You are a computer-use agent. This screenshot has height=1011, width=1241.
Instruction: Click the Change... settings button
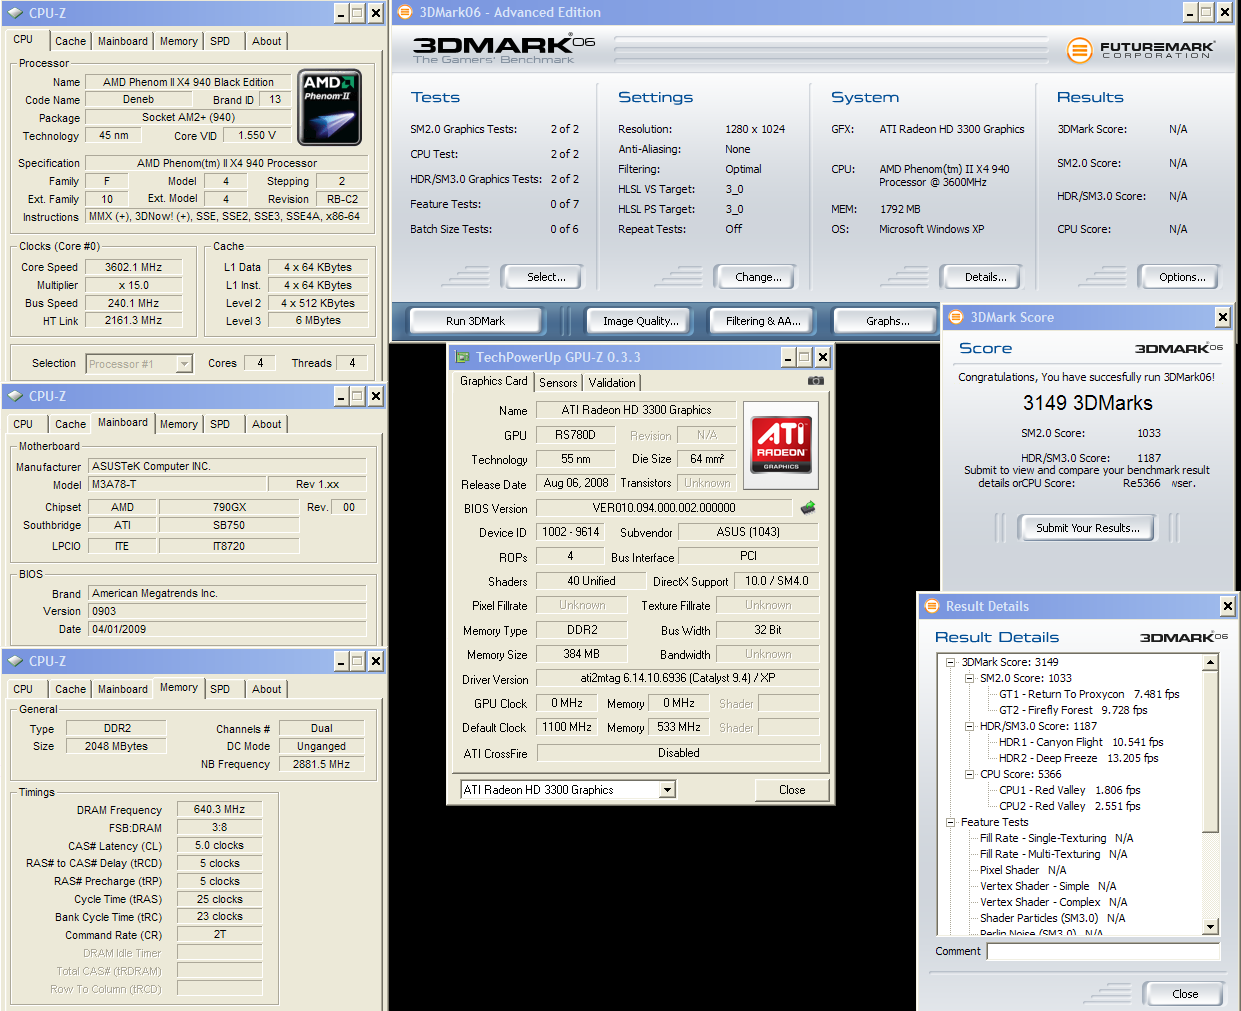click(x=758, y=277)
